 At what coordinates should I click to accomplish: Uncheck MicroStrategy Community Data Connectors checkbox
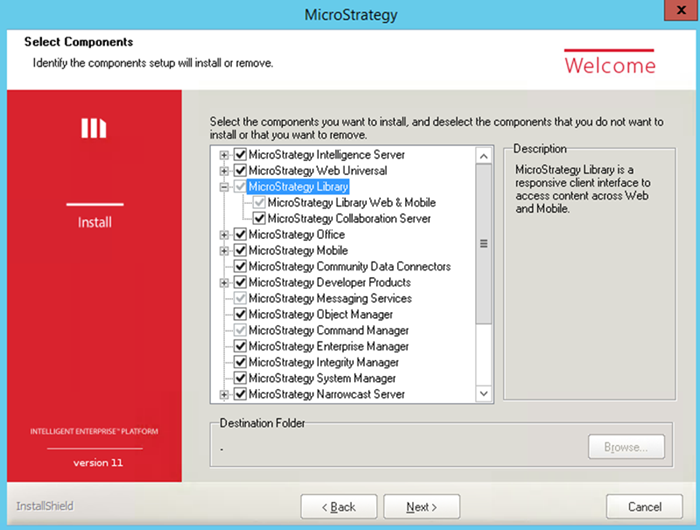(240, 267)
